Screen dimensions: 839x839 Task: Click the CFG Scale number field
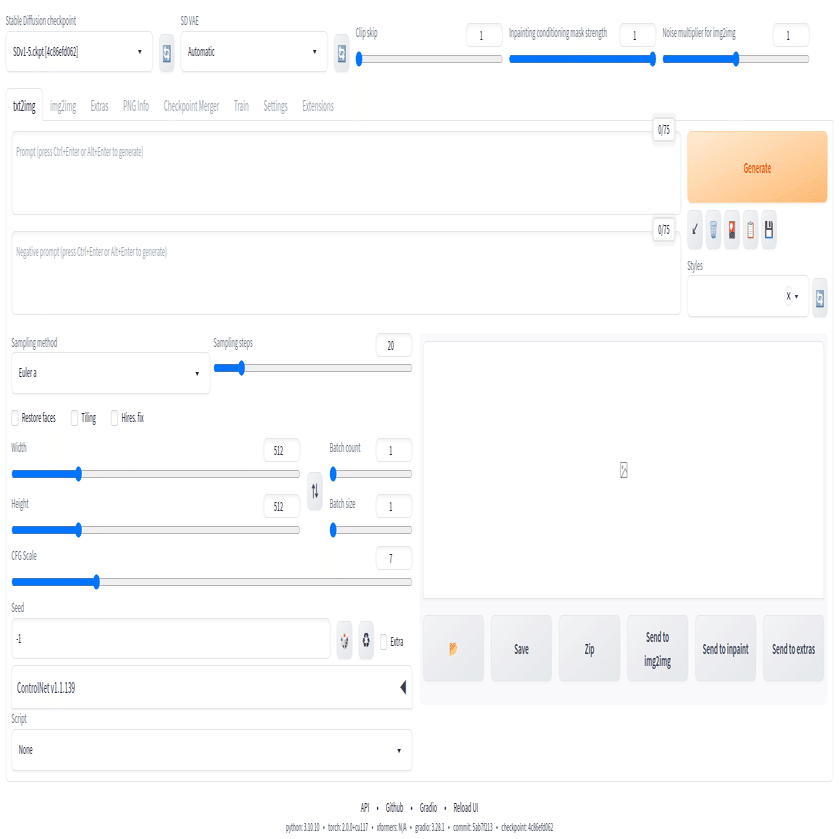[x=394, y=559]
